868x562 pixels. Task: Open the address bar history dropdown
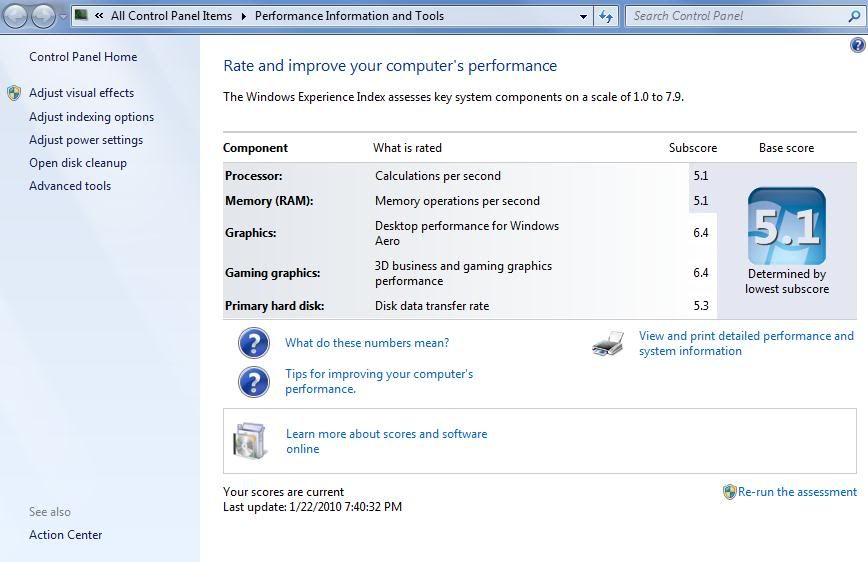(583, 17)
